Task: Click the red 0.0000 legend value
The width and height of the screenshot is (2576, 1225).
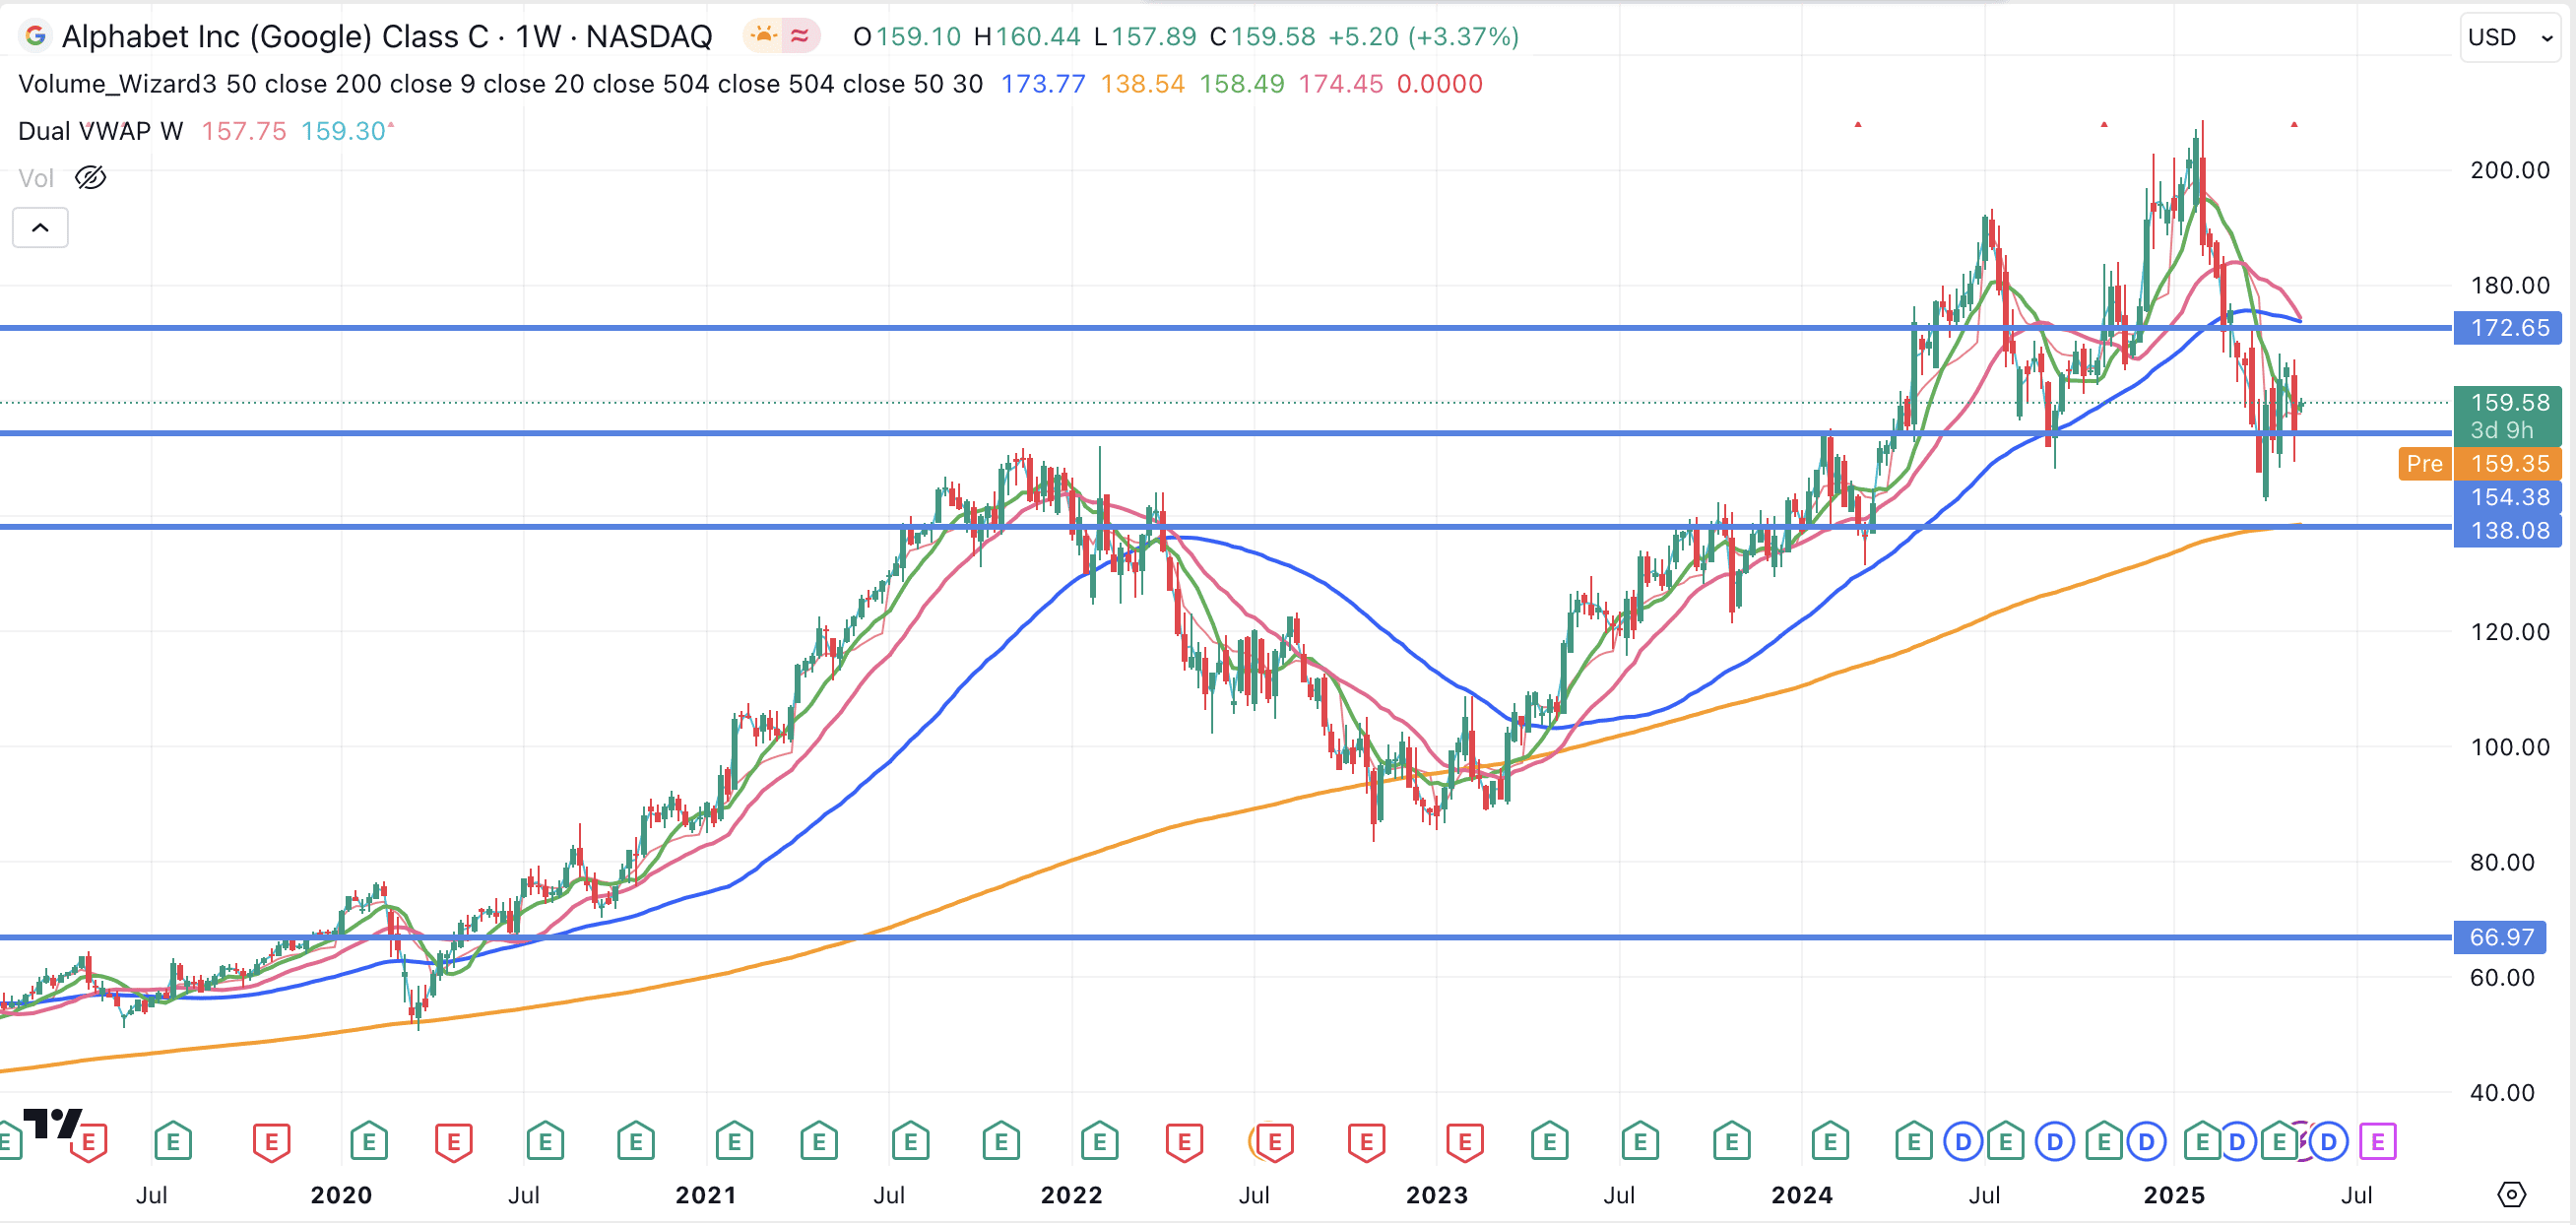Action: pos(1439,84)
